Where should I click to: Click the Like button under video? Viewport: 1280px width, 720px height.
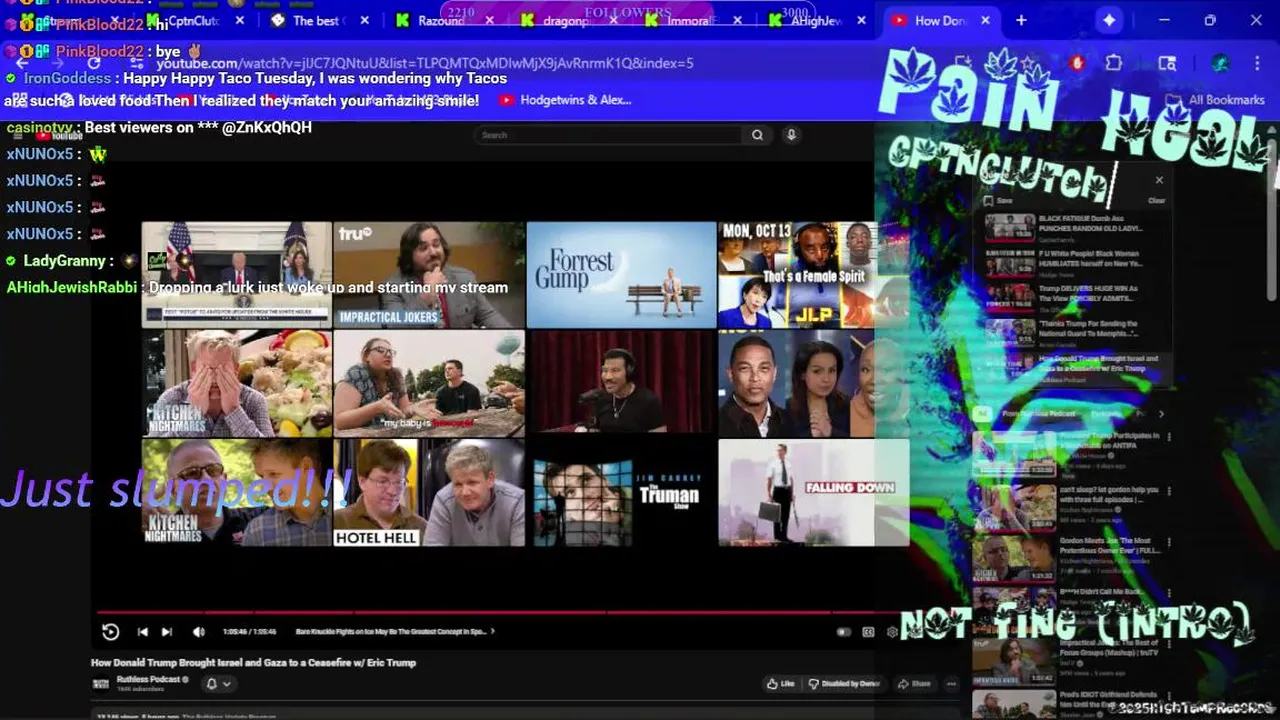(x=780, y=684)
